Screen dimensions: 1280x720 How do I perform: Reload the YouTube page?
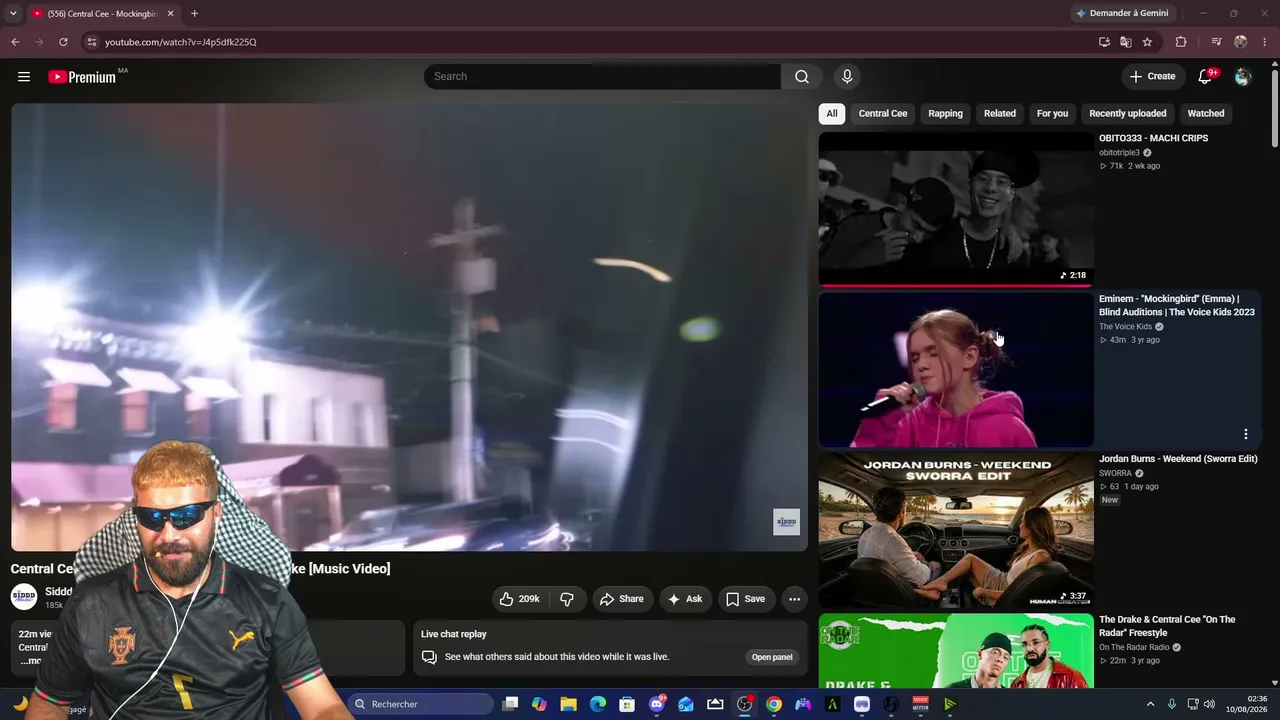63,42
